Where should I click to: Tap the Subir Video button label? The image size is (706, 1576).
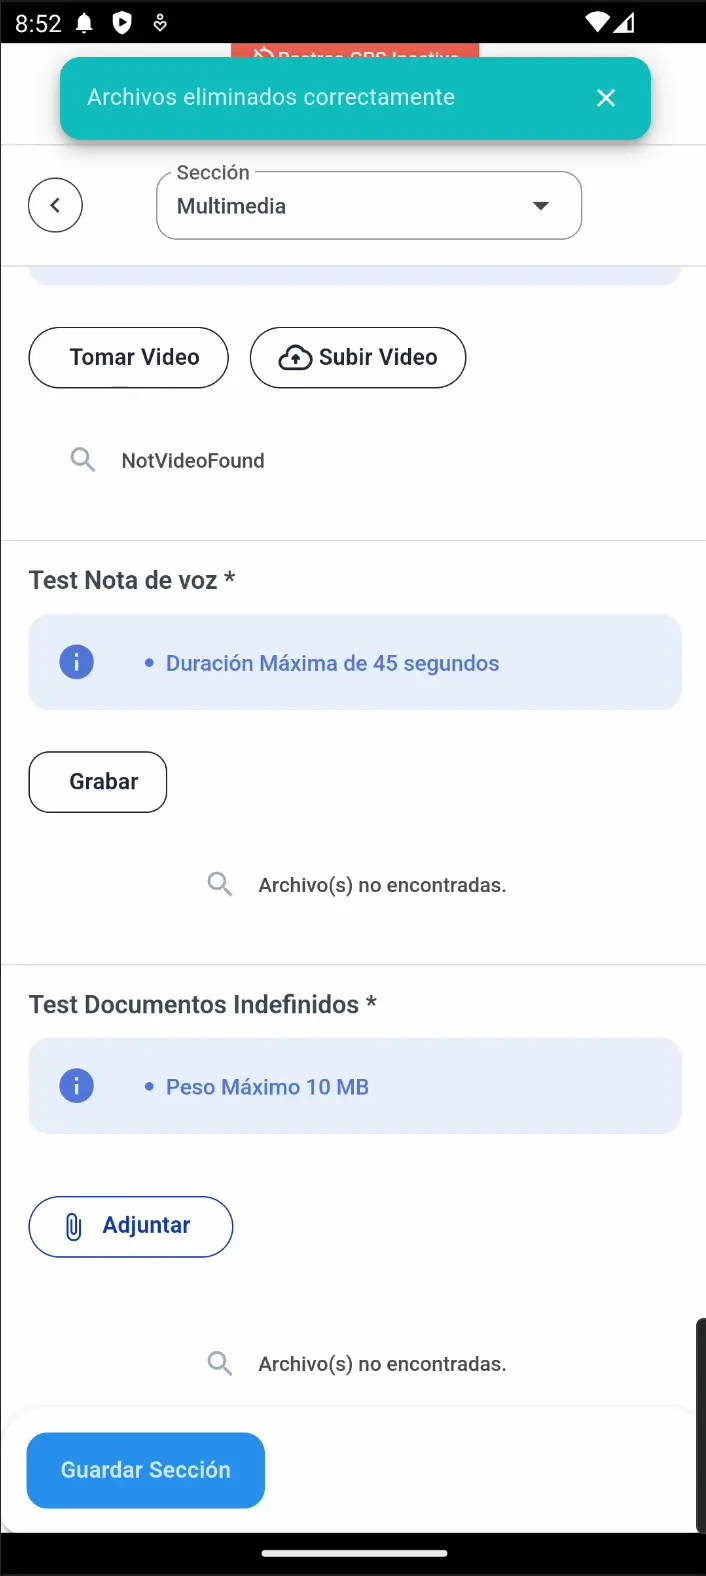(378, 358)
